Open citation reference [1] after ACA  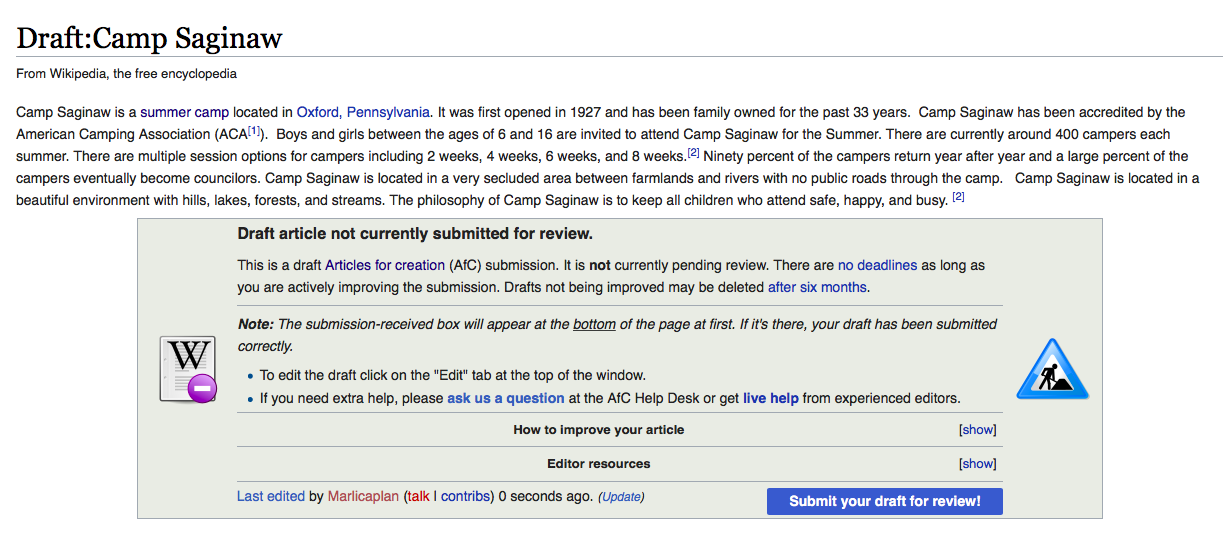click(x=253, y=131)
